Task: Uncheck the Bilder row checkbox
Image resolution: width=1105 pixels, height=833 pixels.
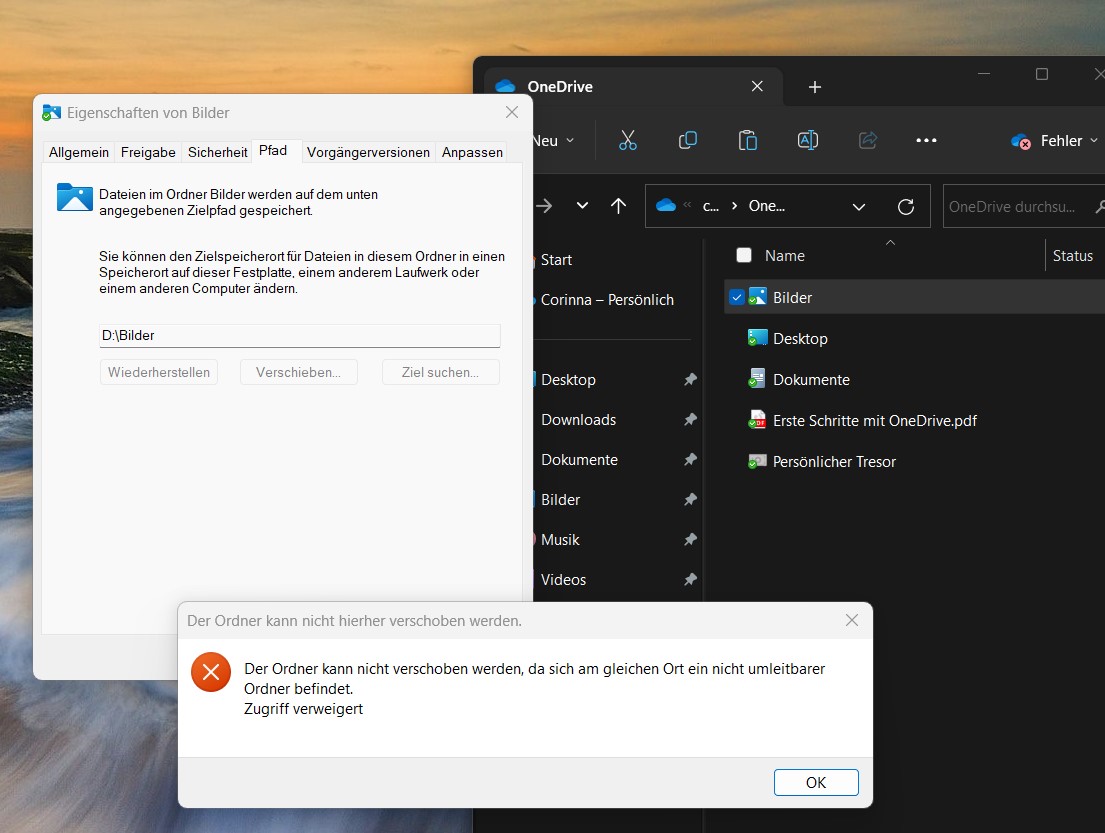Action: click(736, 297)
